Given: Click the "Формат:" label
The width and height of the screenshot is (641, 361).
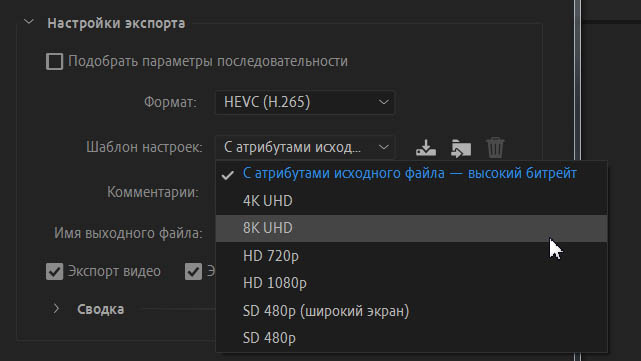Looking at the screenshot, I should (x=170, y=102).
